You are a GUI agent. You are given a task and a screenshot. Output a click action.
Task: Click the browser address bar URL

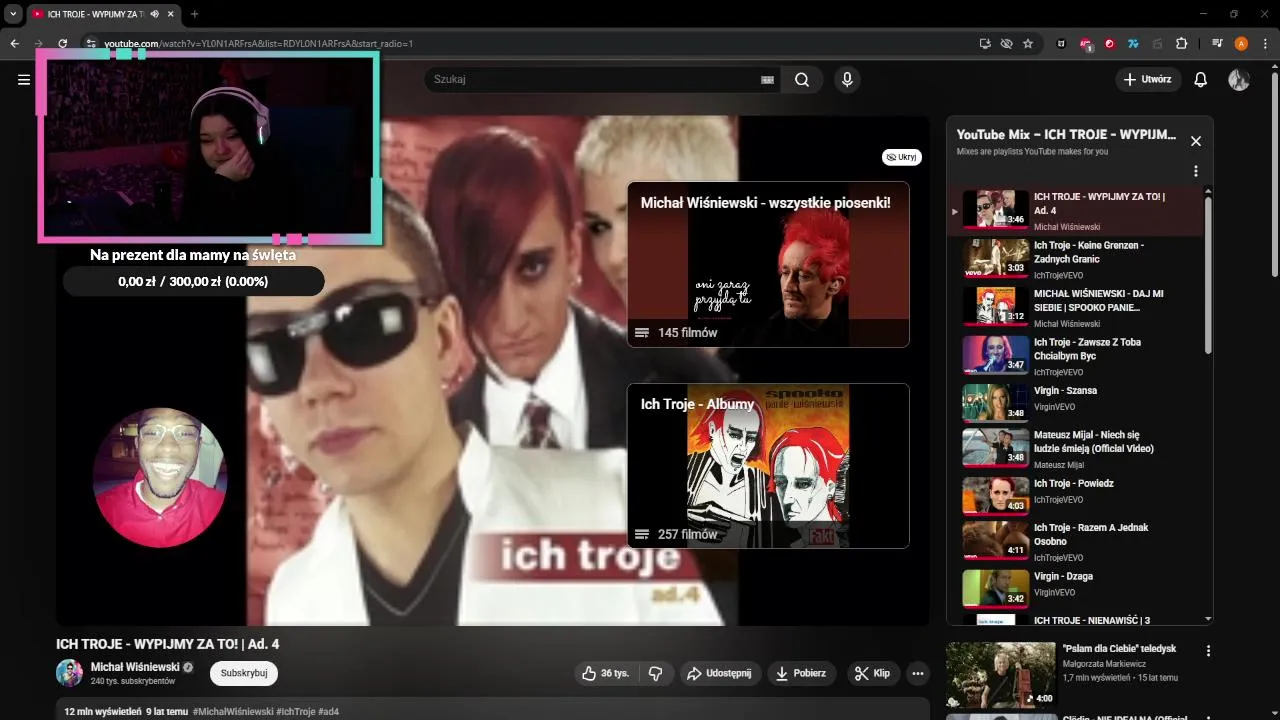(258, 44)
